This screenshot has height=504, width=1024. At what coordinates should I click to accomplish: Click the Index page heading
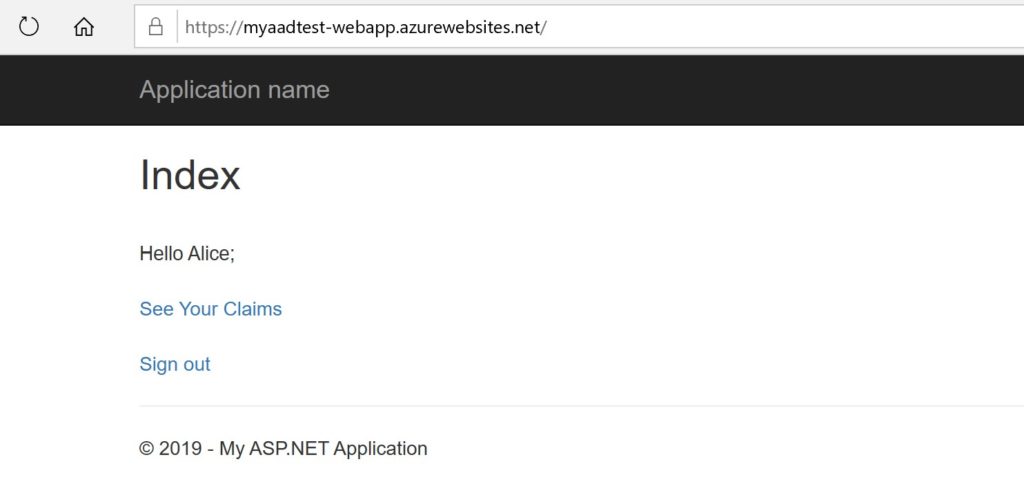[x=190, y=176]
